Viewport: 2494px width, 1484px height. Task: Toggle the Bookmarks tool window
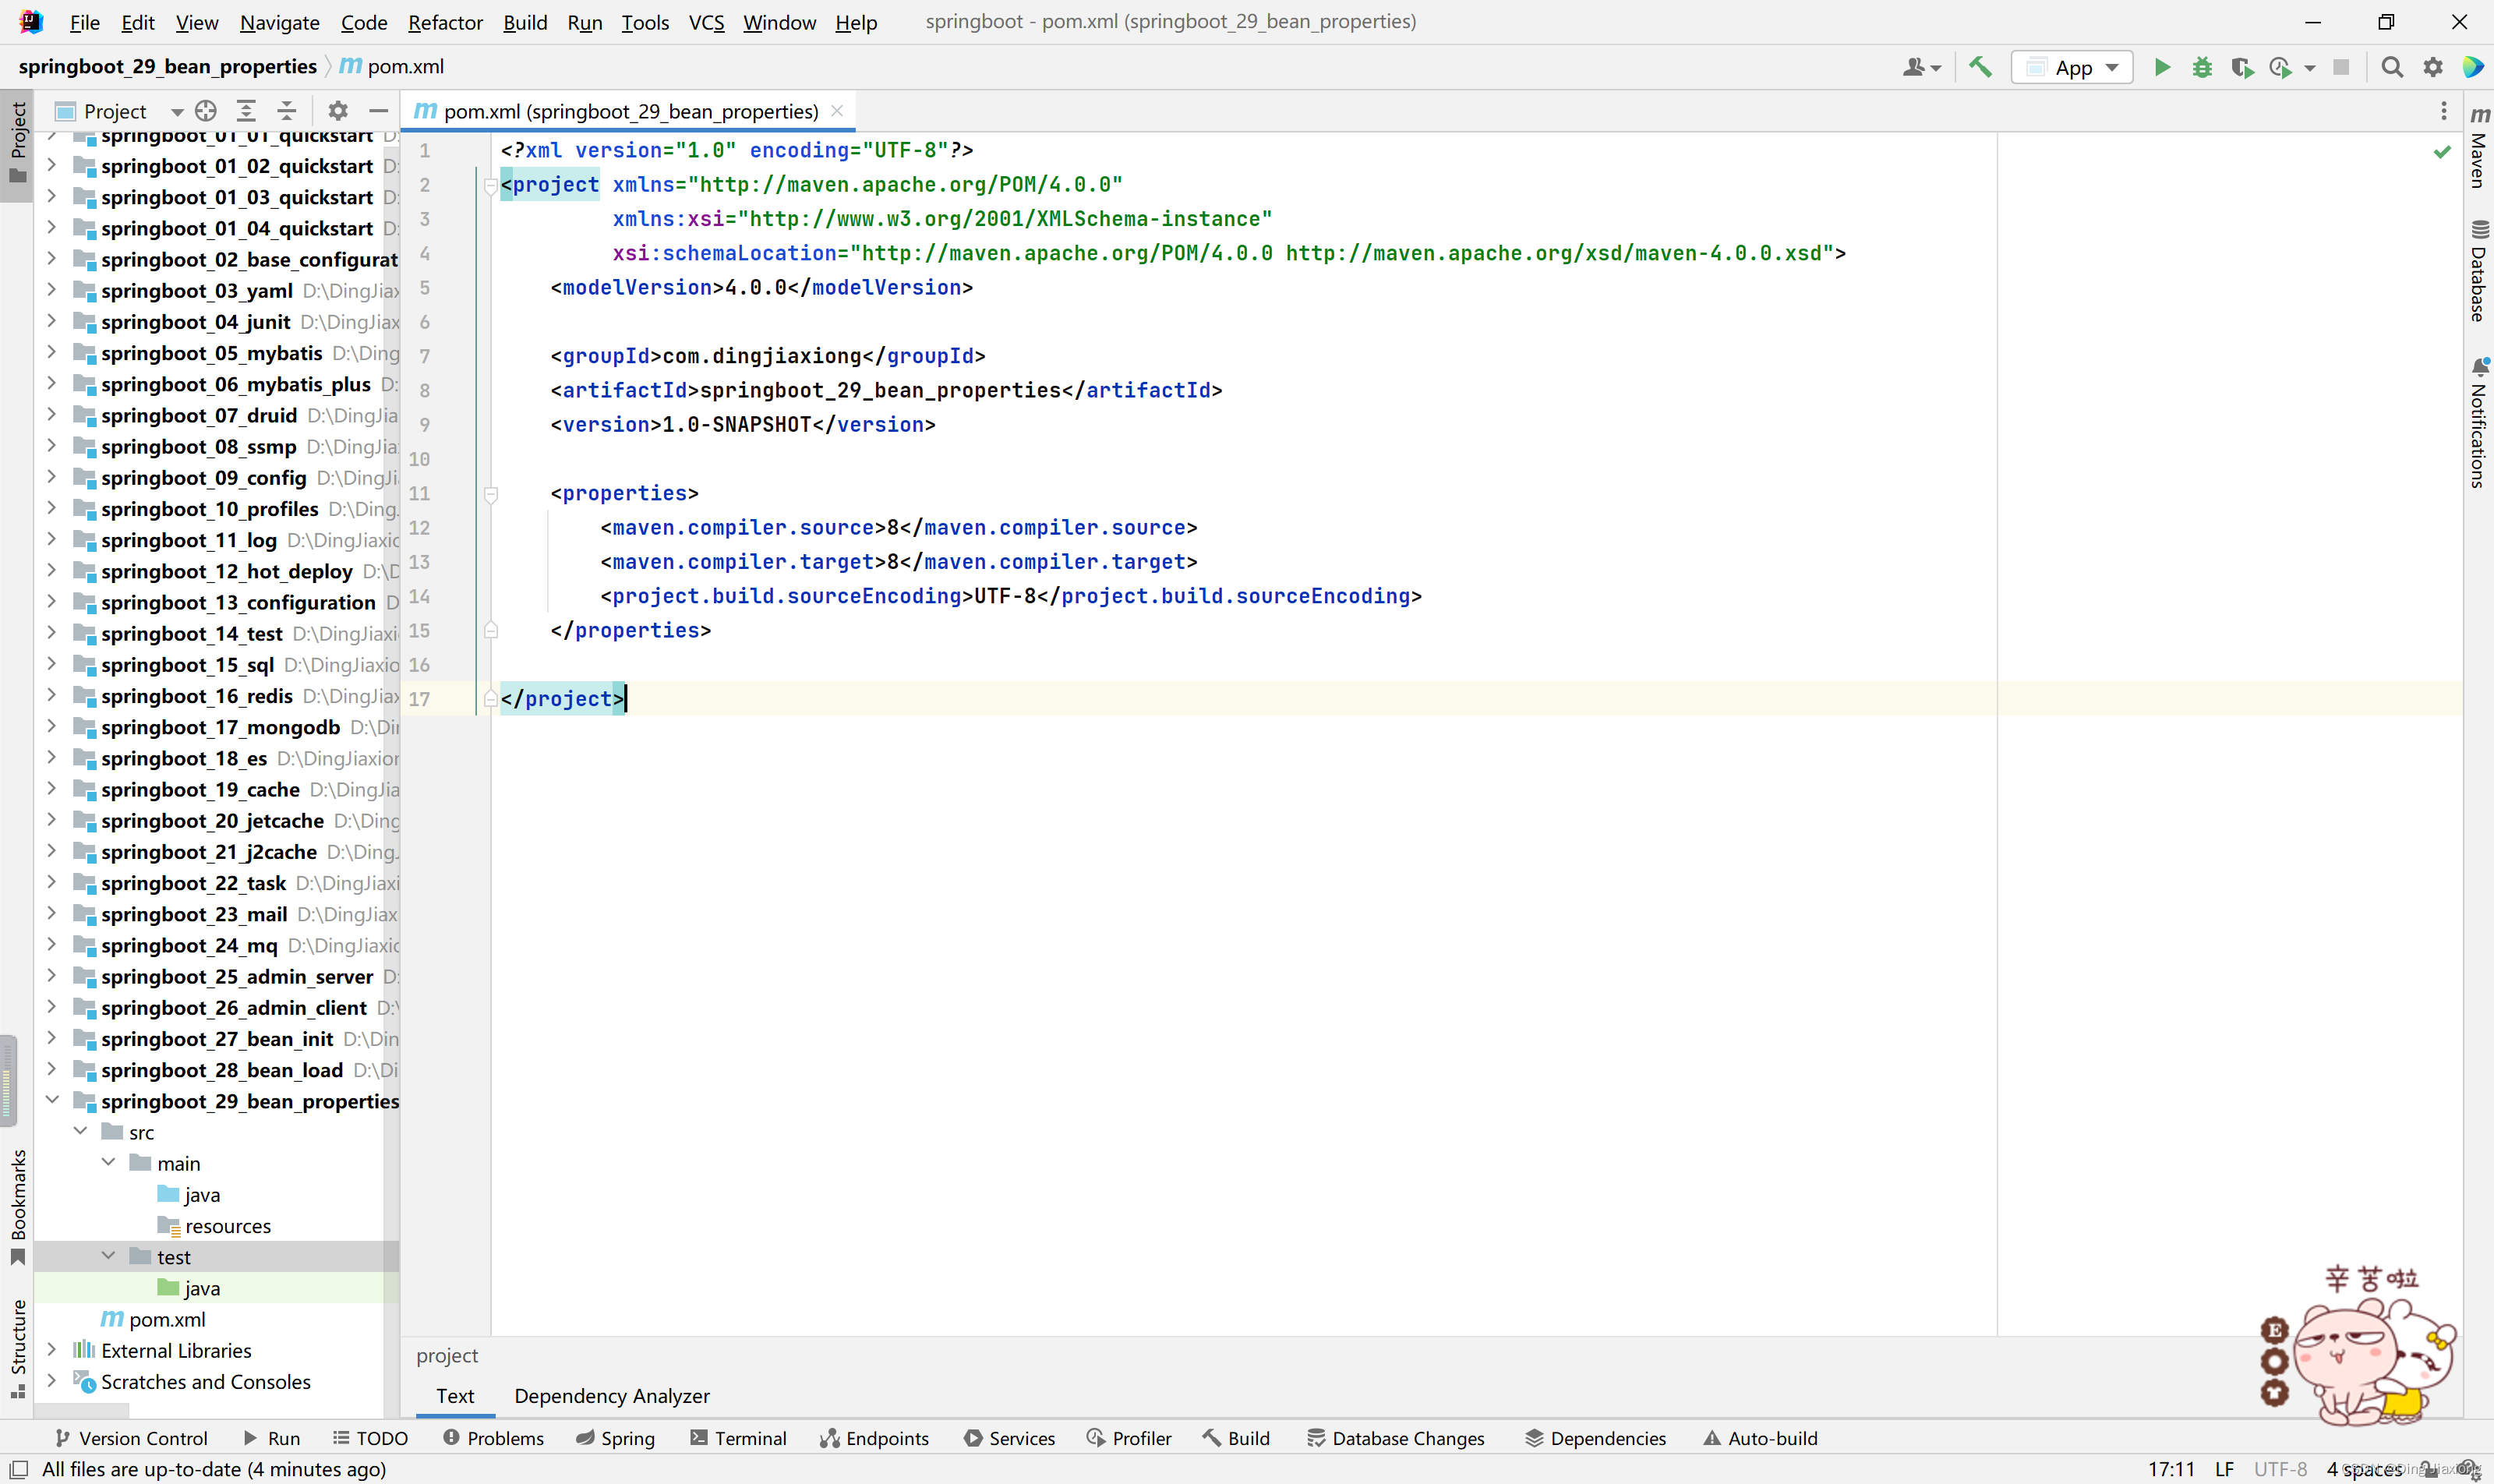(x=17, y=1205)
